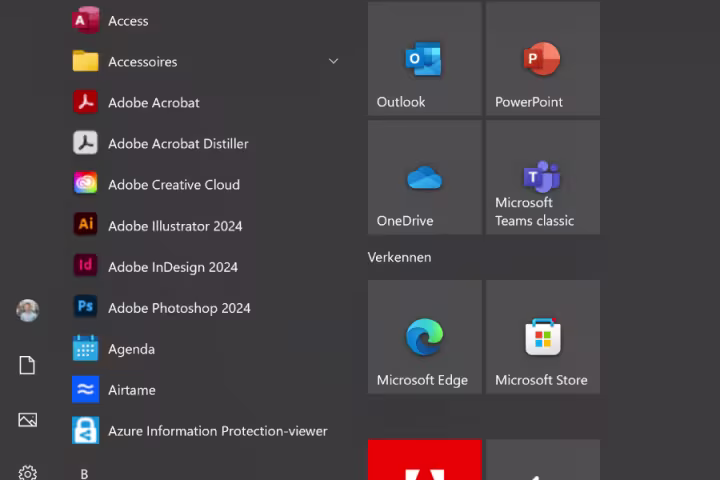
Task: Launch Photoshop 2024 from its Ps icon
Action: 85,306
